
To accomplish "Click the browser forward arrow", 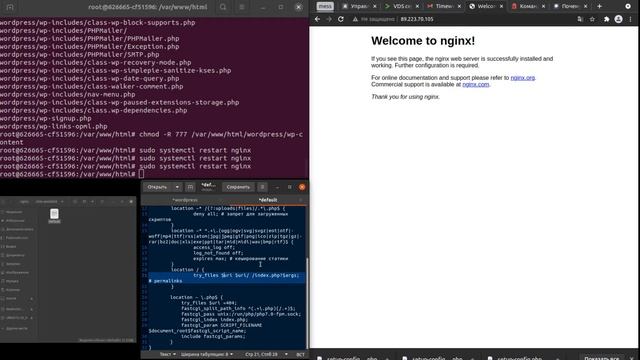I will click(x=329, y=19).
